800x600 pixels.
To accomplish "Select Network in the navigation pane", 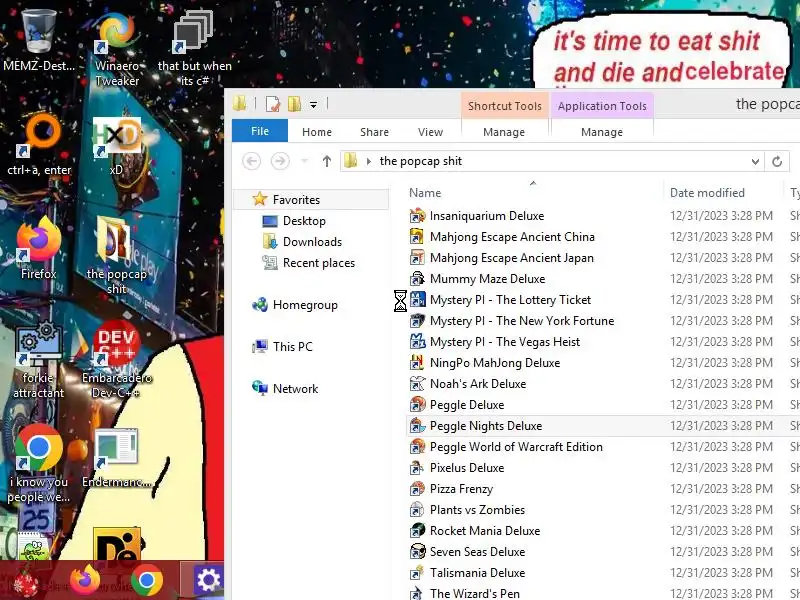I will pyautogui.click(x=295, y=389).
